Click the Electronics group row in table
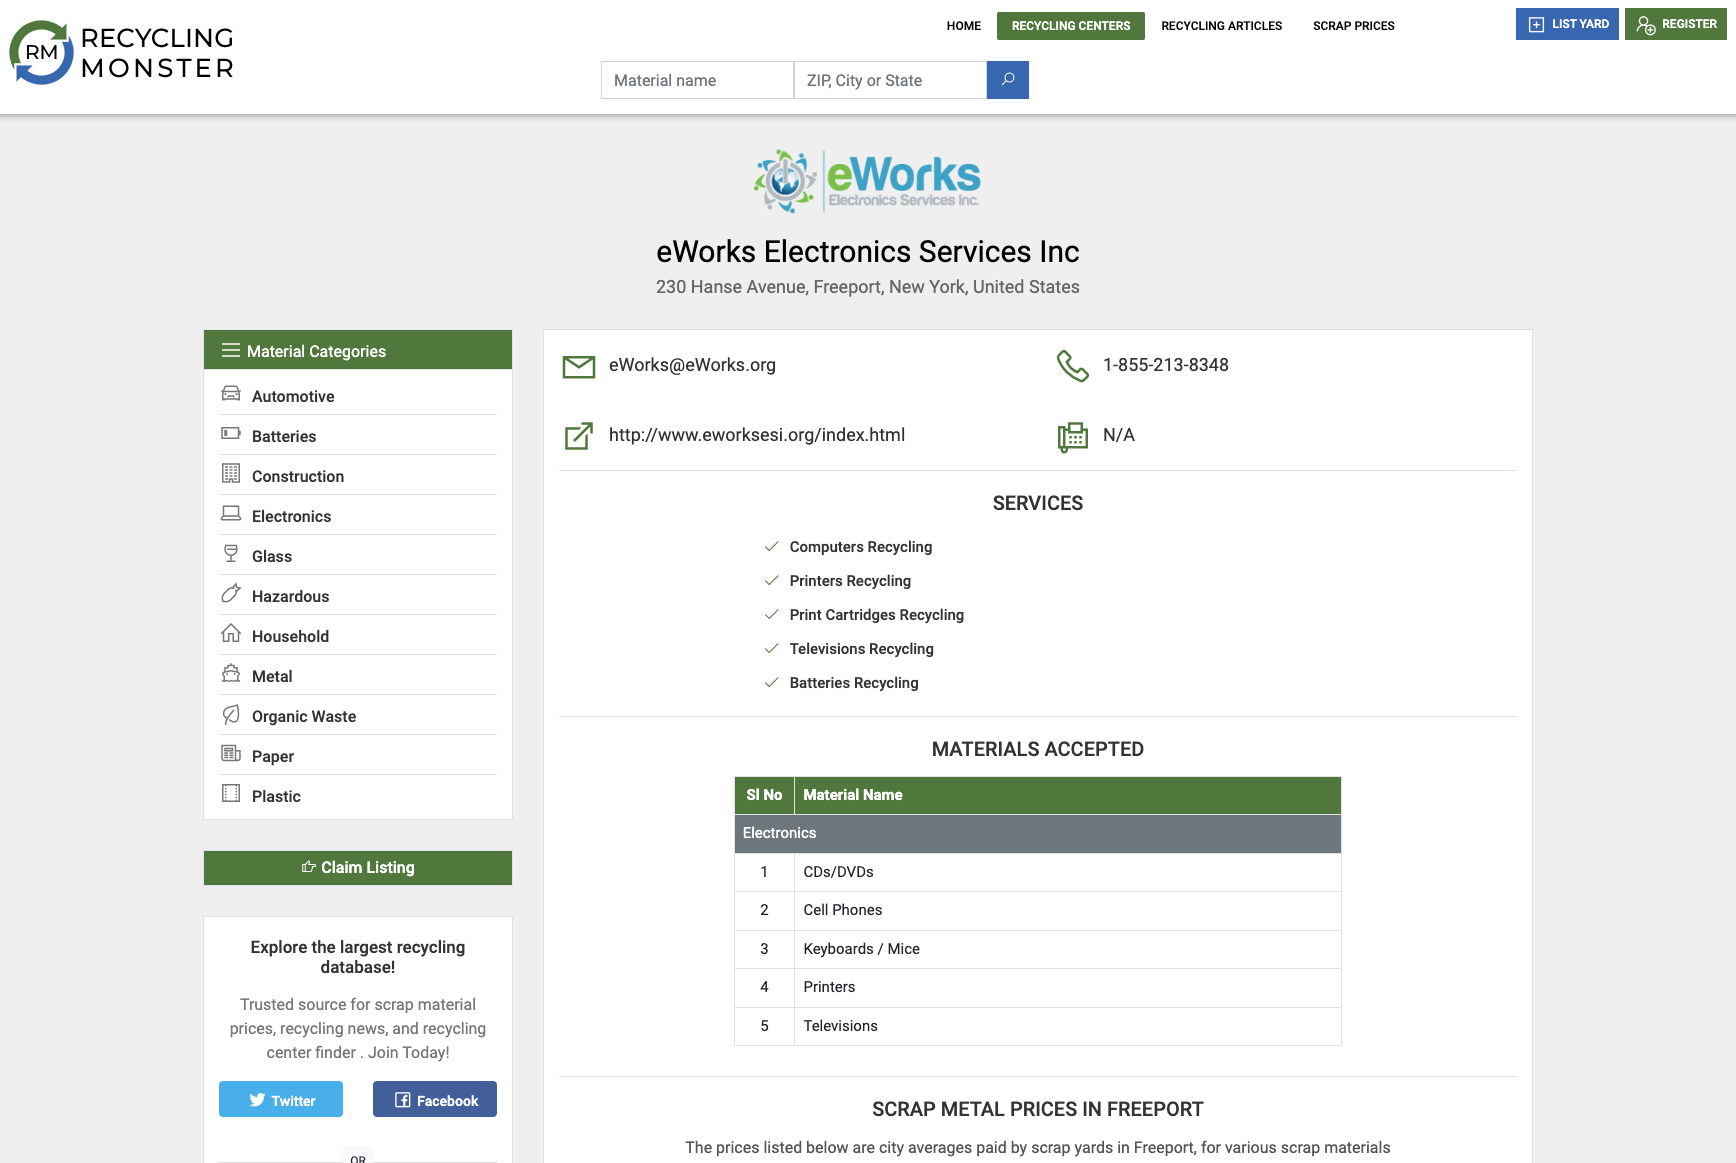Screen dimensions: 1736x1163 (x=1038, y=833)
